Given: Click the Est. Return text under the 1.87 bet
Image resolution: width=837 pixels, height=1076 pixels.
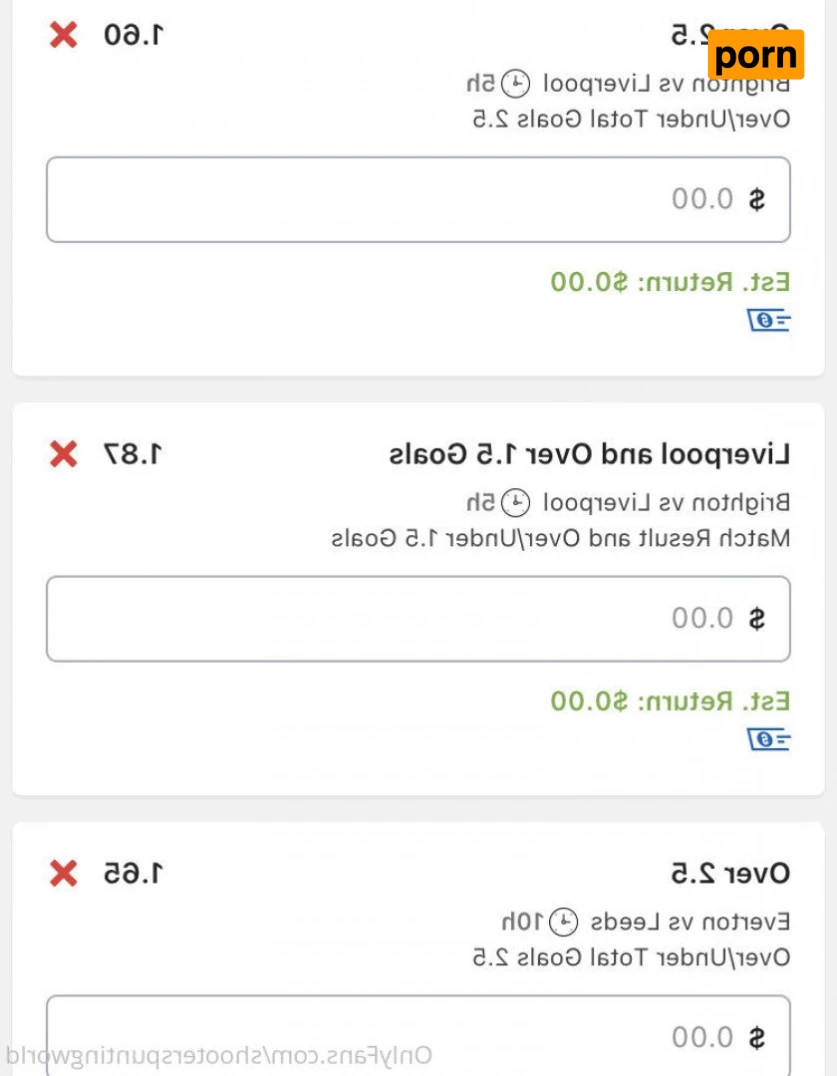Looking at the screenshot, I should pos(670,701).
